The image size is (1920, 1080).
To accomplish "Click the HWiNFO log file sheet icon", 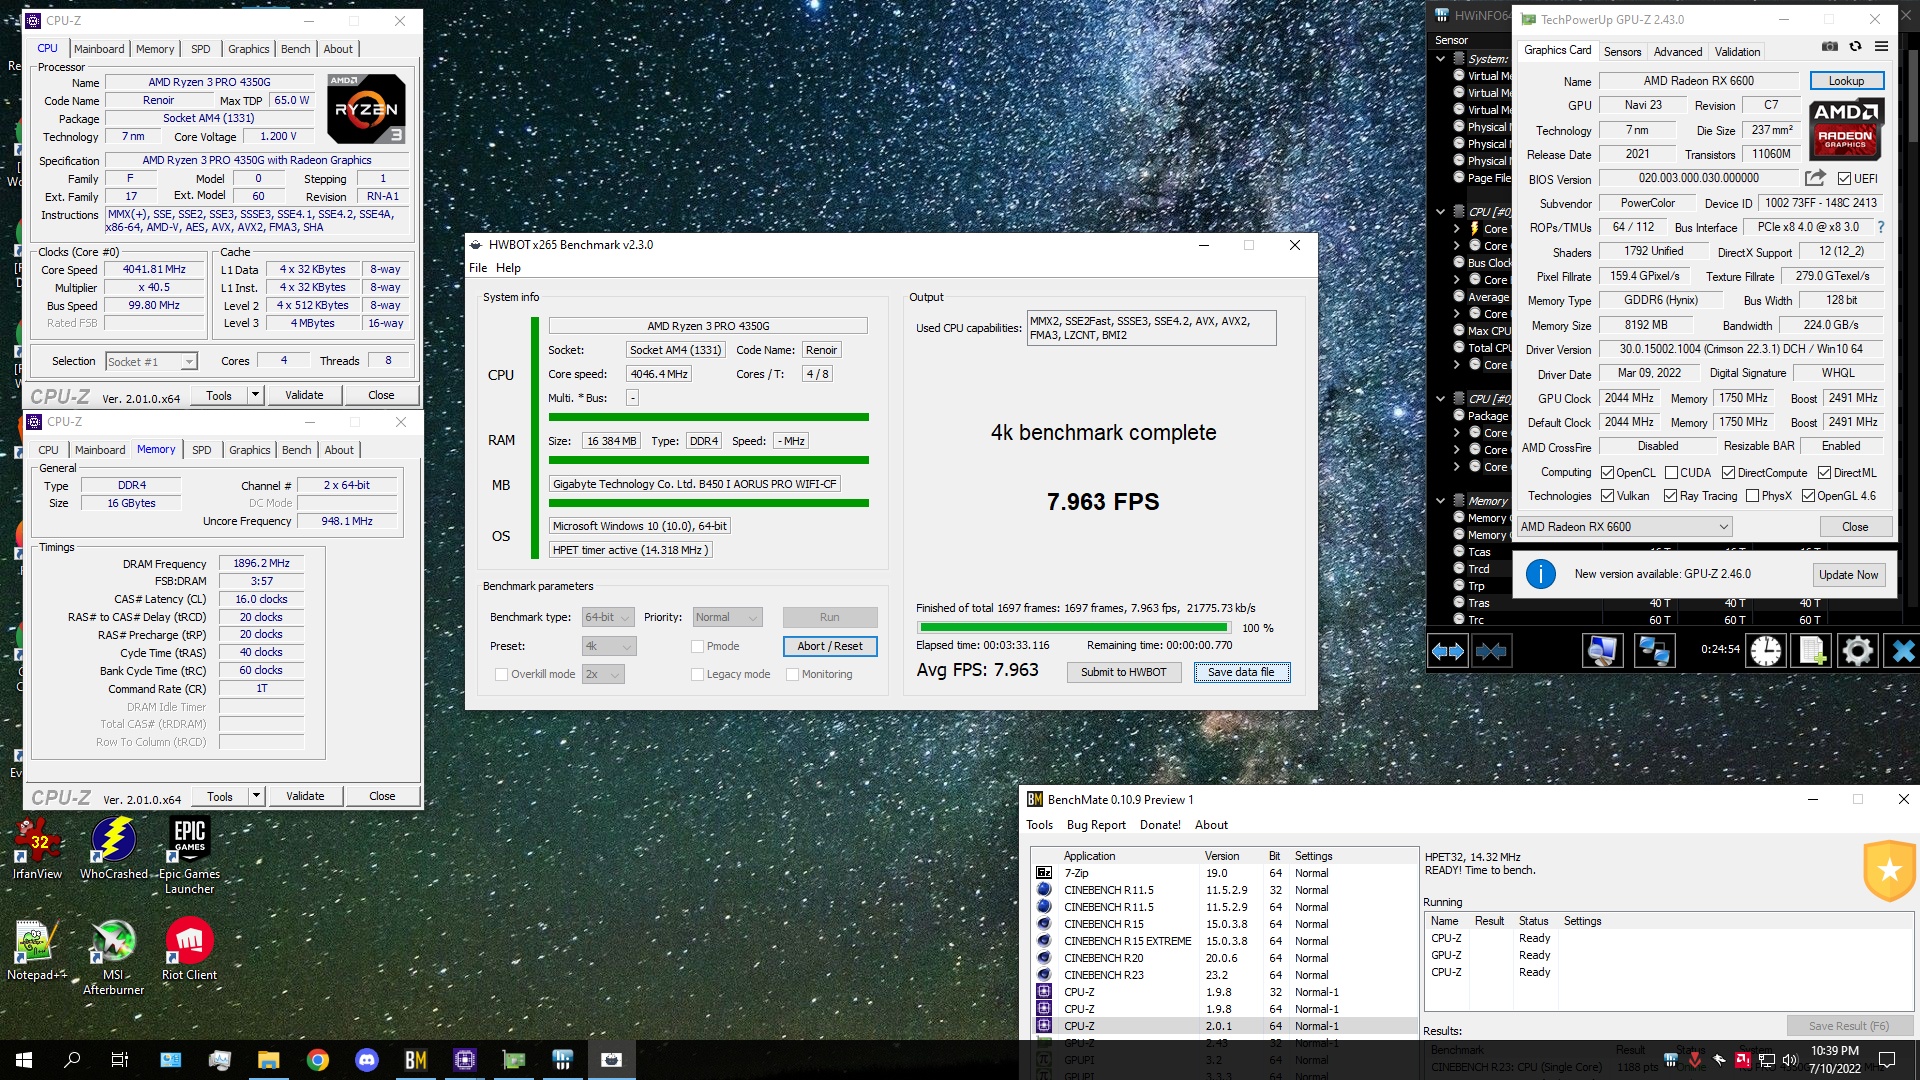I will (x=1813, y=651).
